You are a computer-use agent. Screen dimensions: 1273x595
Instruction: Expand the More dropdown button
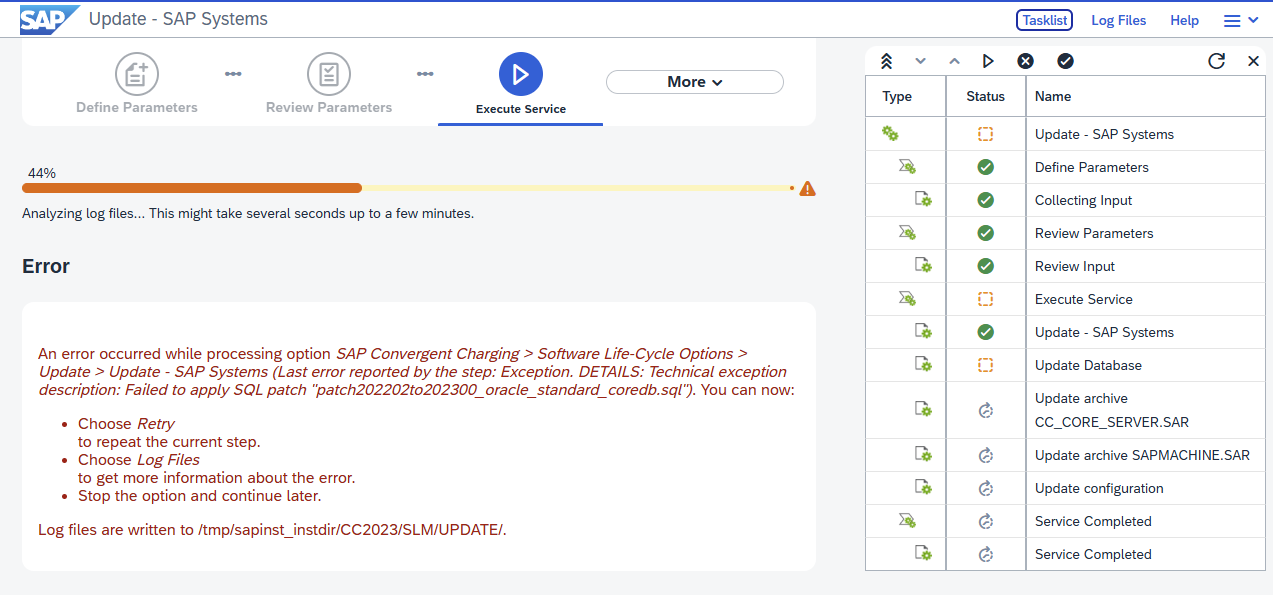695,82
